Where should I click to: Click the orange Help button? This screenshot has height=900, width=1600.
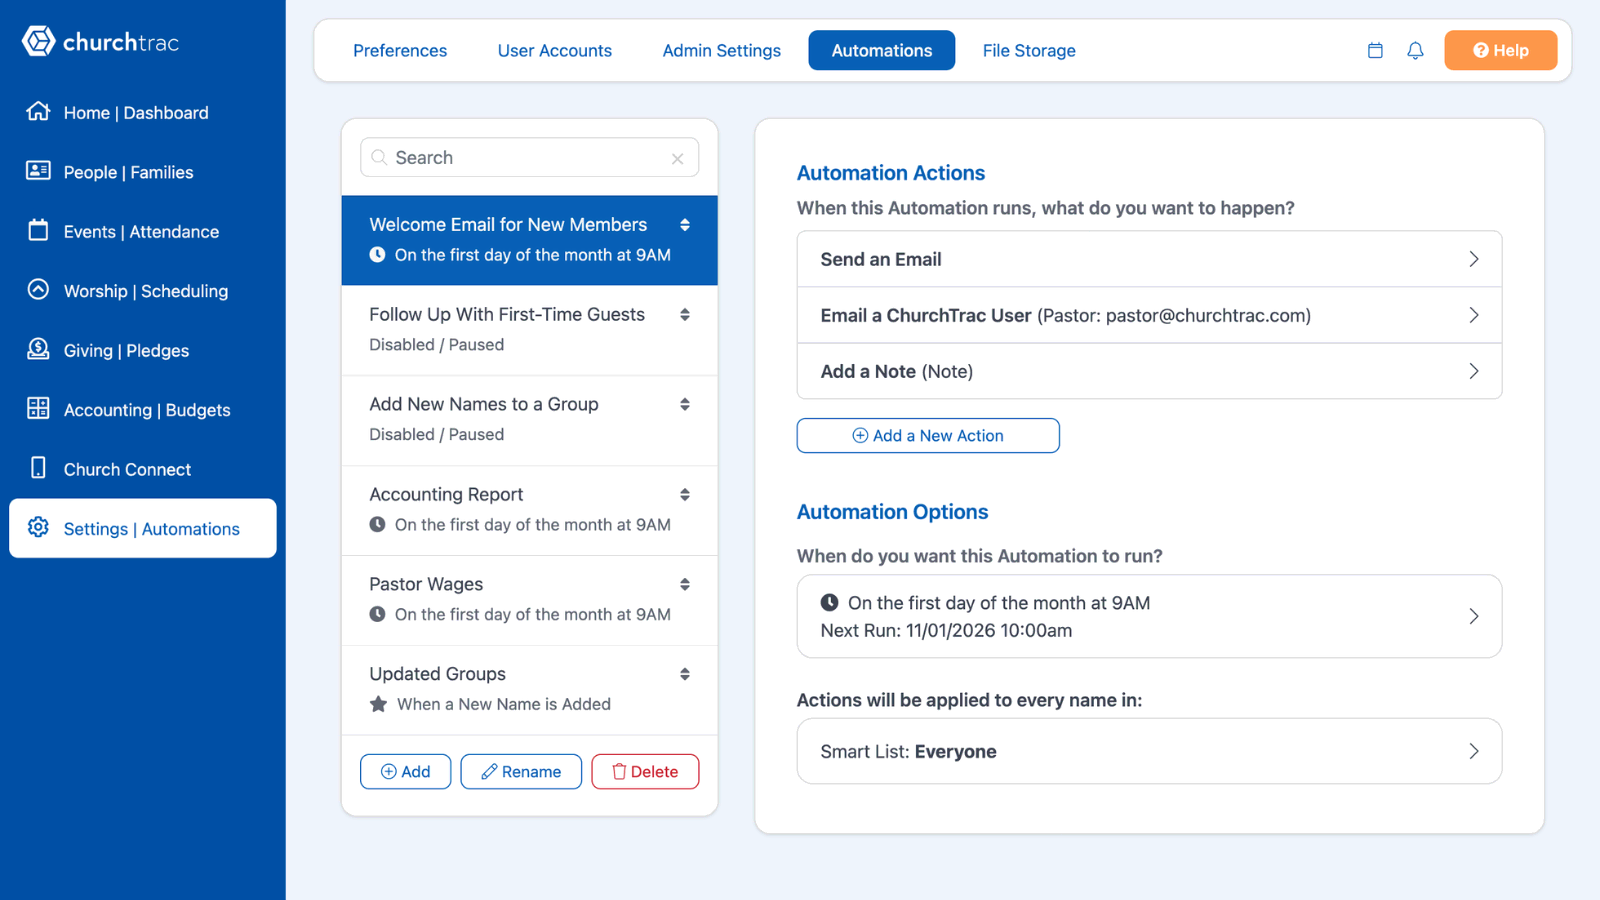click(1501, 50)
